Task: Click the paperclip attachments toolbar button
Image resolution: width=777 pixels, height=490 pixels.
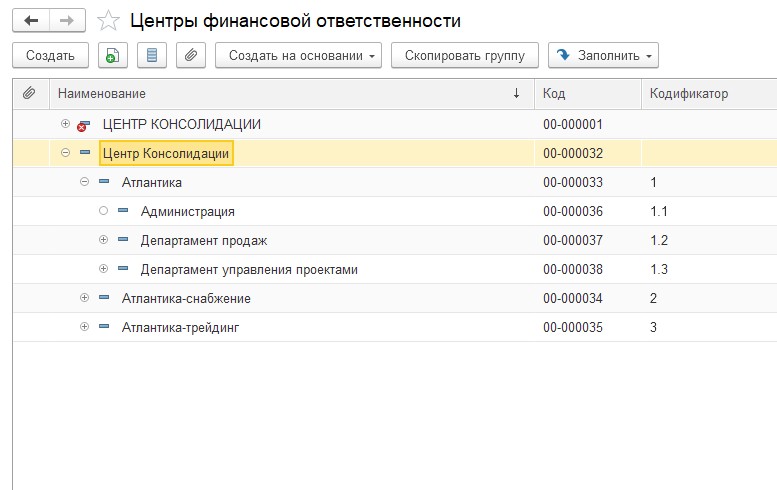Action: tap(191, 56)
